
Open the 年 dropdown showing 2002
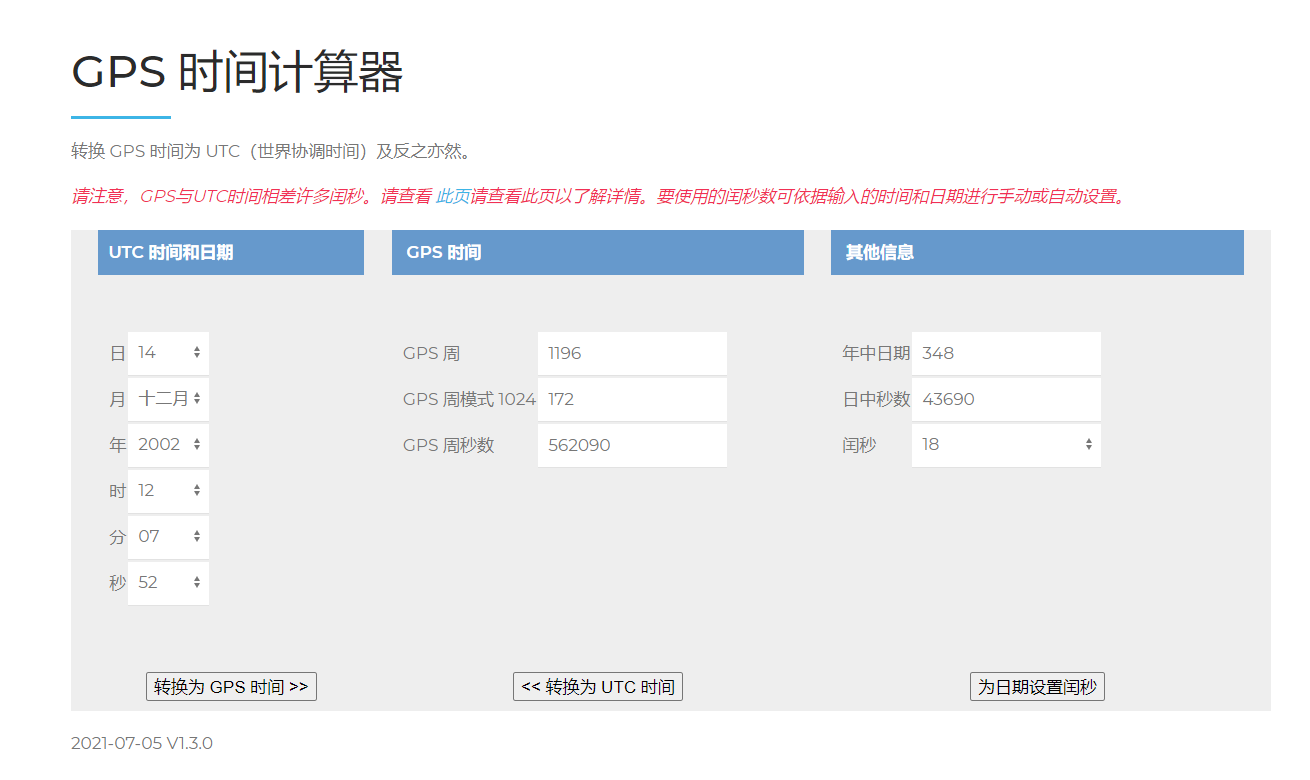pyautogui.click(x=168, y=444)
